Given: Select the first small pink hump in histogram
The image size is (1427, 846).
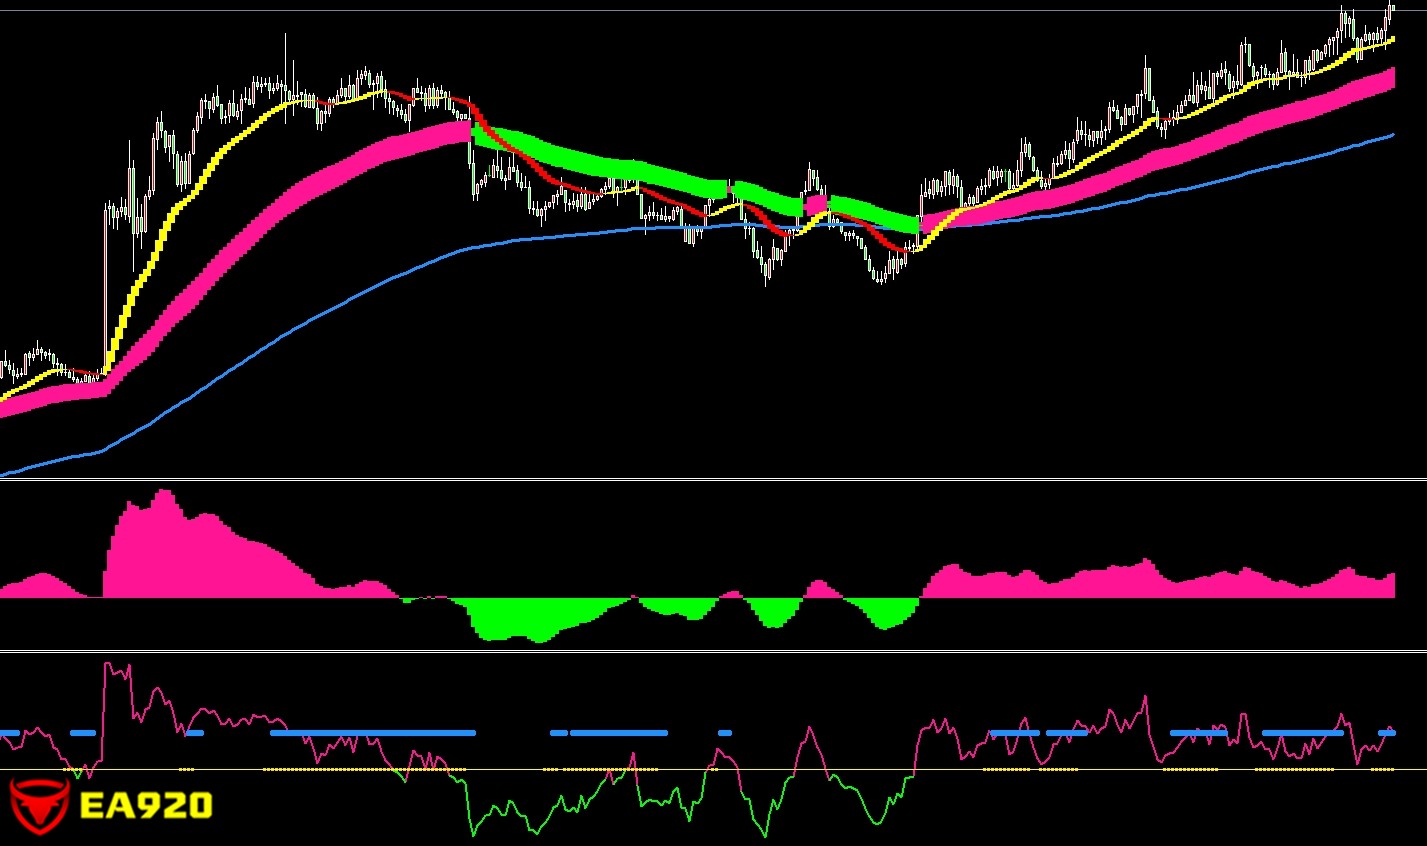Looking at the screenshot, I should (x=42, y=582).
